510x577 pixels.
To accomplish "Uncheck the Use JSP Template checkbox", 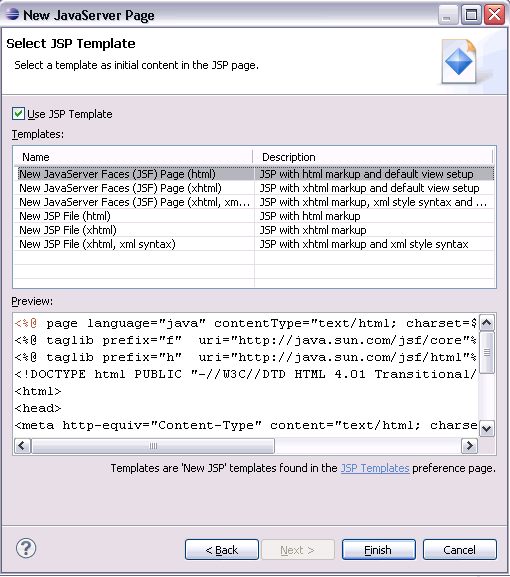I will coord(18,114).
